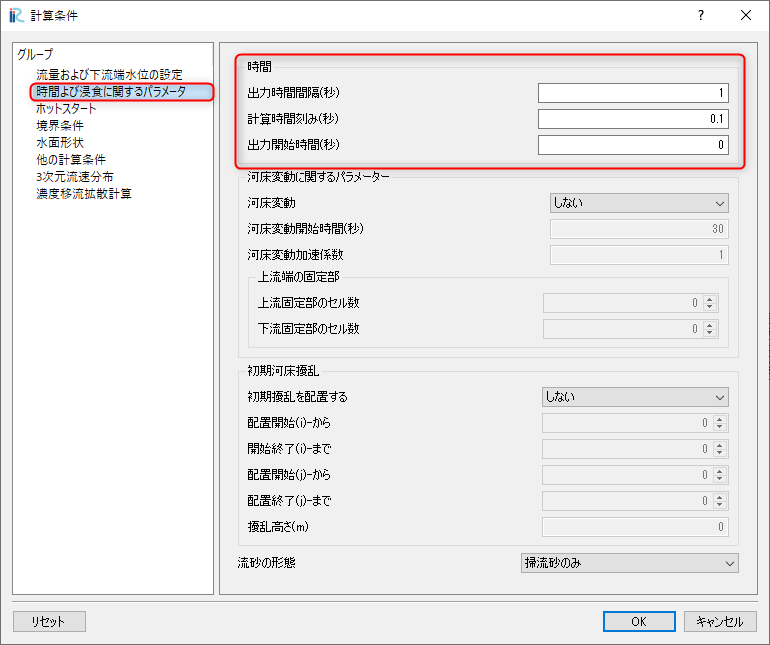Click the リセット button
The image size is (770, 645).
(x=49, y=621)
